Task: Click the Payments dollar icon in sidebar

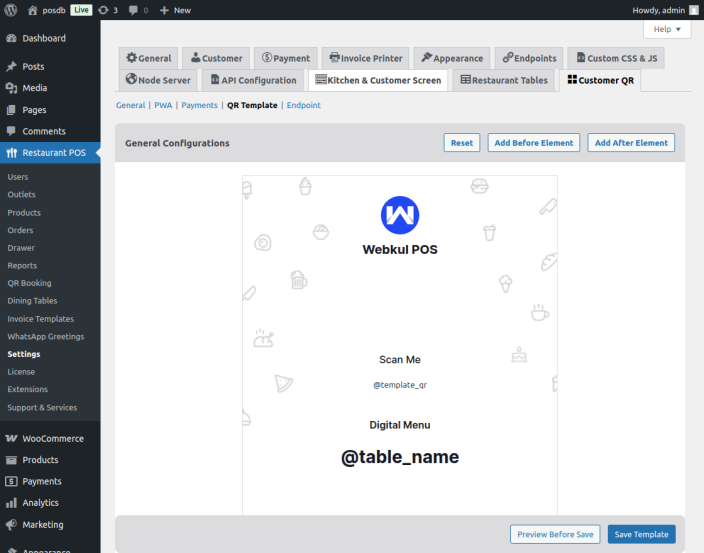Action: (12, 481)
